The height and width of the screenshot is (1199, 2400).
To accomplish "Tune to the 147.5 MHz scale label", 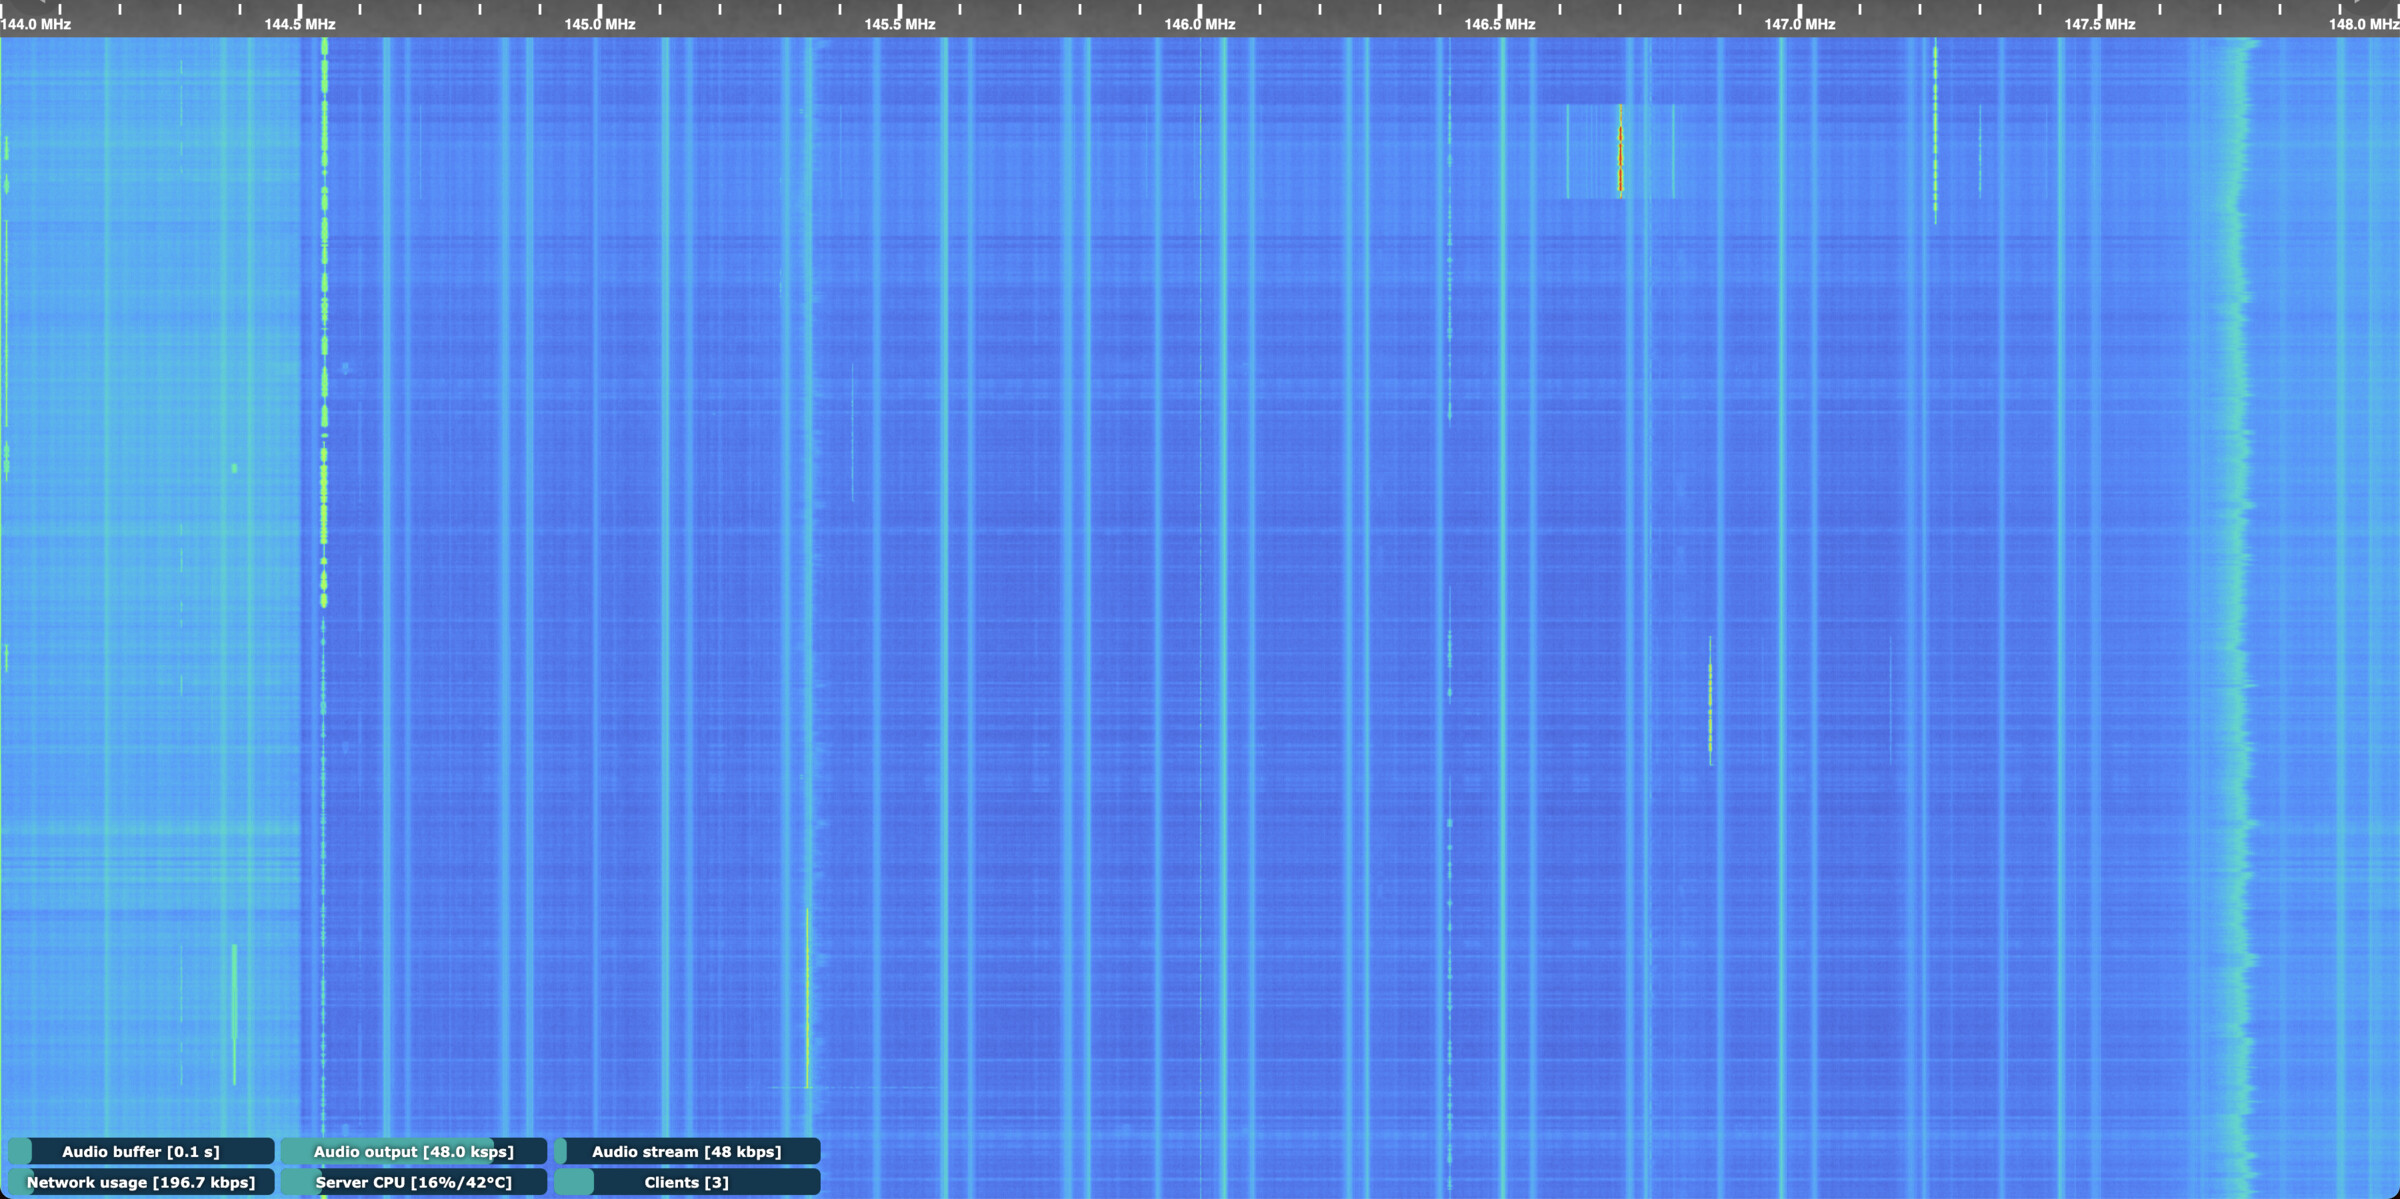I will coord(2099,24).
